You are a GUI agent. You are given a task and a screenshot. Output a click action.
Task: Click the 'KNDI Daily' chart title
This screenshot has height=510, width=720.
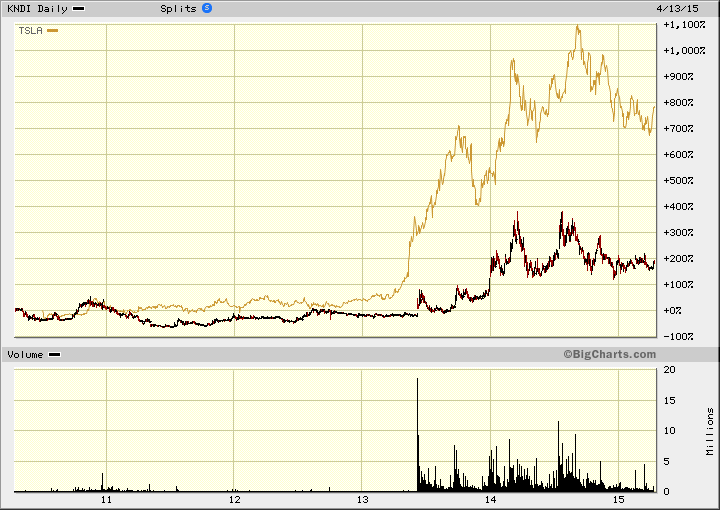coord(37,9)
